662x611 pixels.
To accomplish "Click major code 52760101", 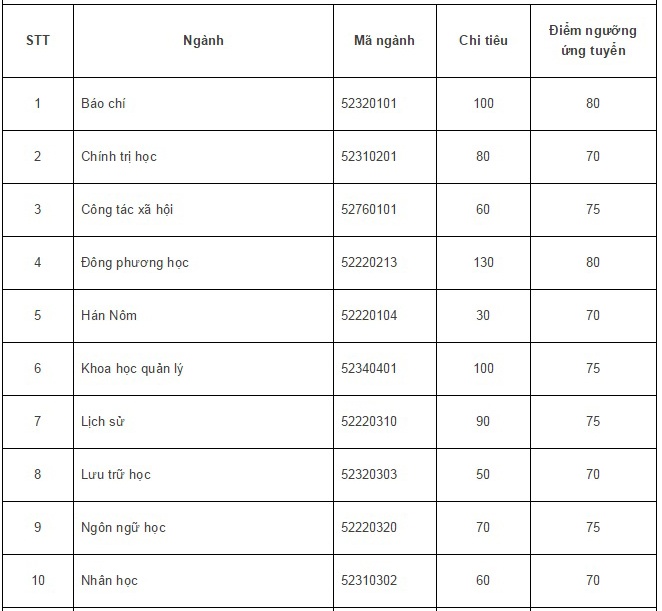I will [x=369, y=210].
